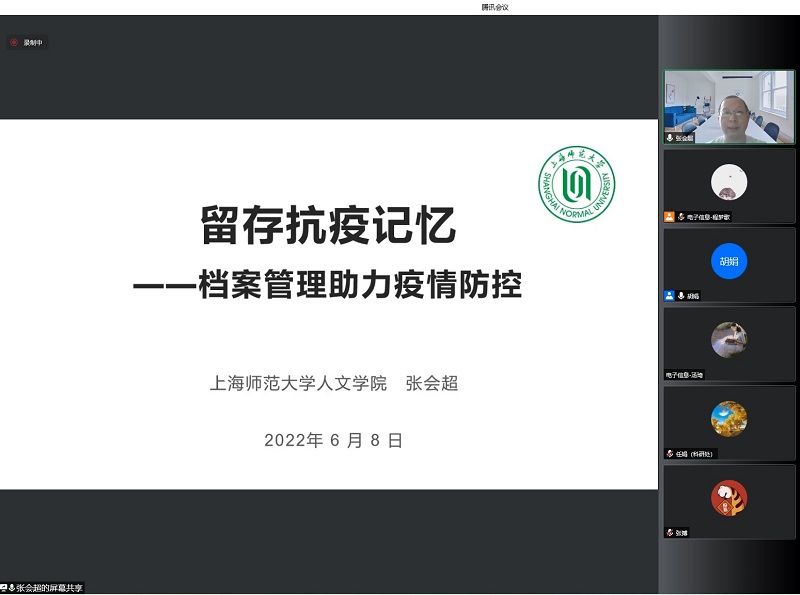Image resolution: width=800 pixels, height=595 pixels.
Task: Click the 腾讯会议 window title
Action: point(495,7)
